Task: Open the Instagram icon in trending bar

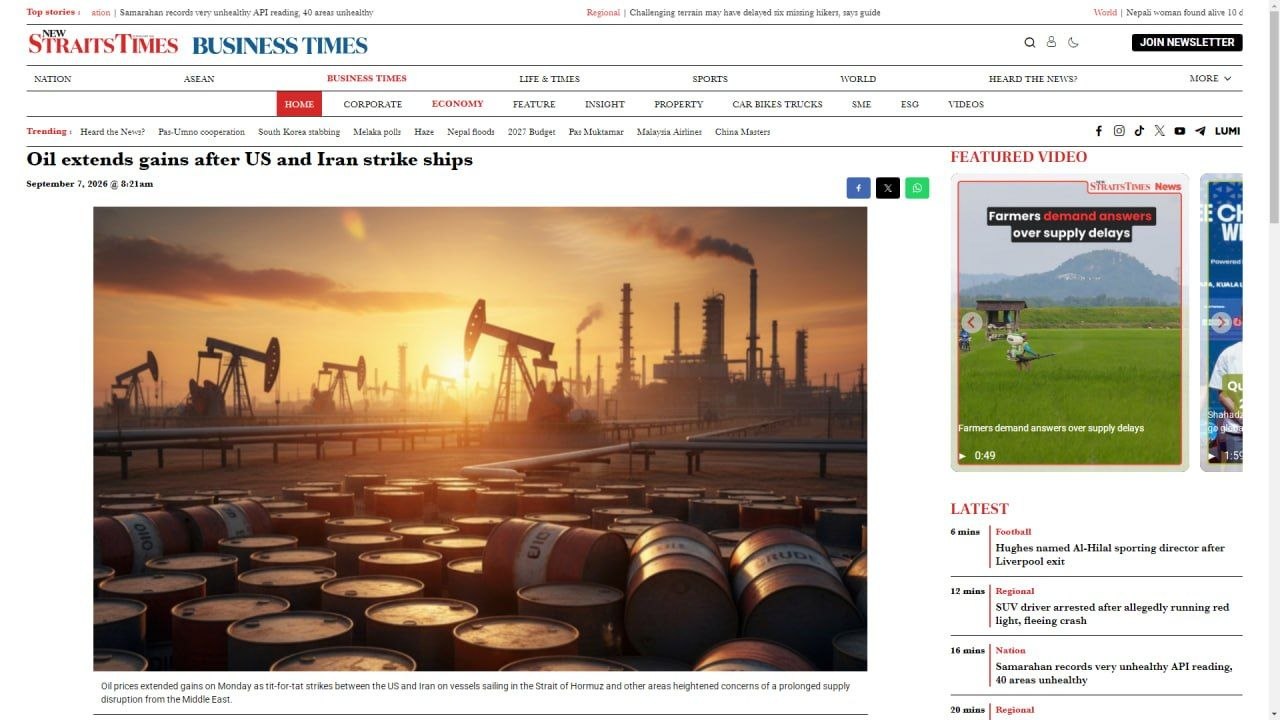Action: point(1119,131)
